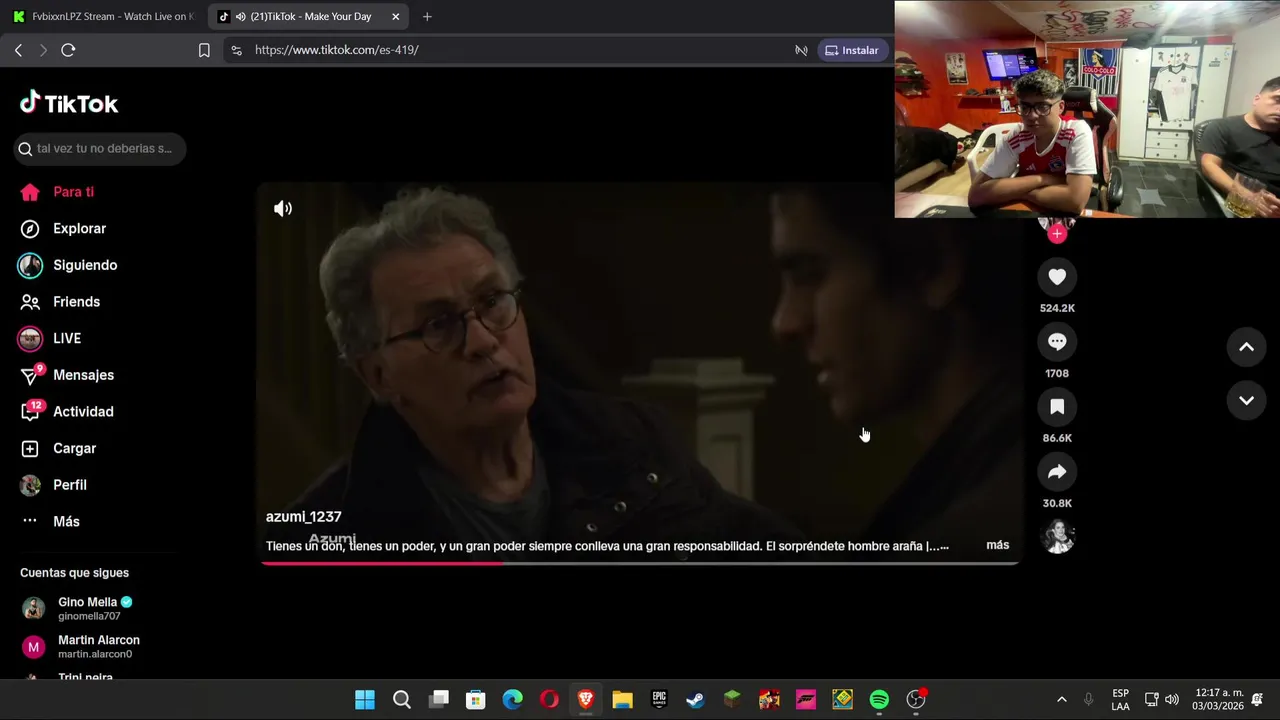The width and height of the screenshot is (1280, 720).
Task: Open comments with the speech bubble icon
Action: (1057, 342)
